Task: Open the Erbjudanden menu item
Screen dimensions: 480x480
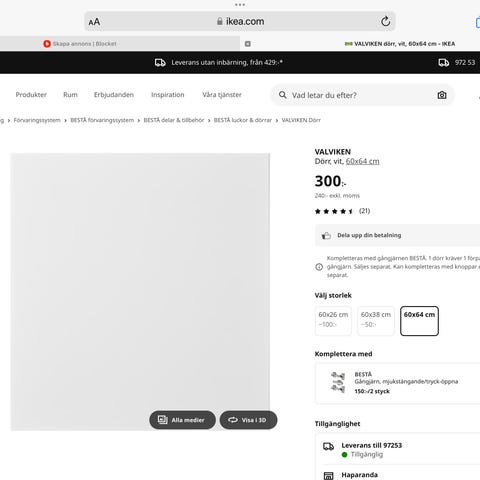Action: (x=114, y=95)
